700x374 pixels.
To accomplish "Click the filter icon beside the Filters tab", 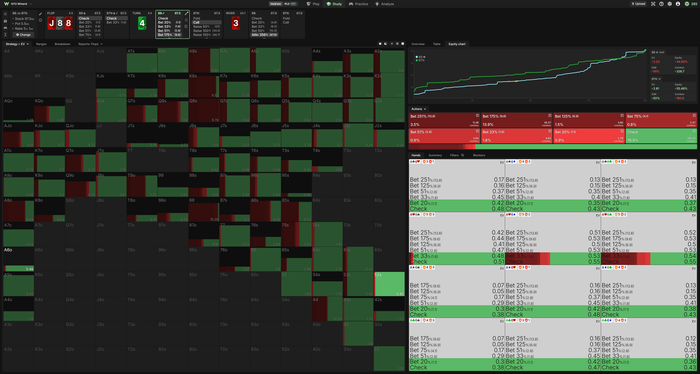I will 462,155.
